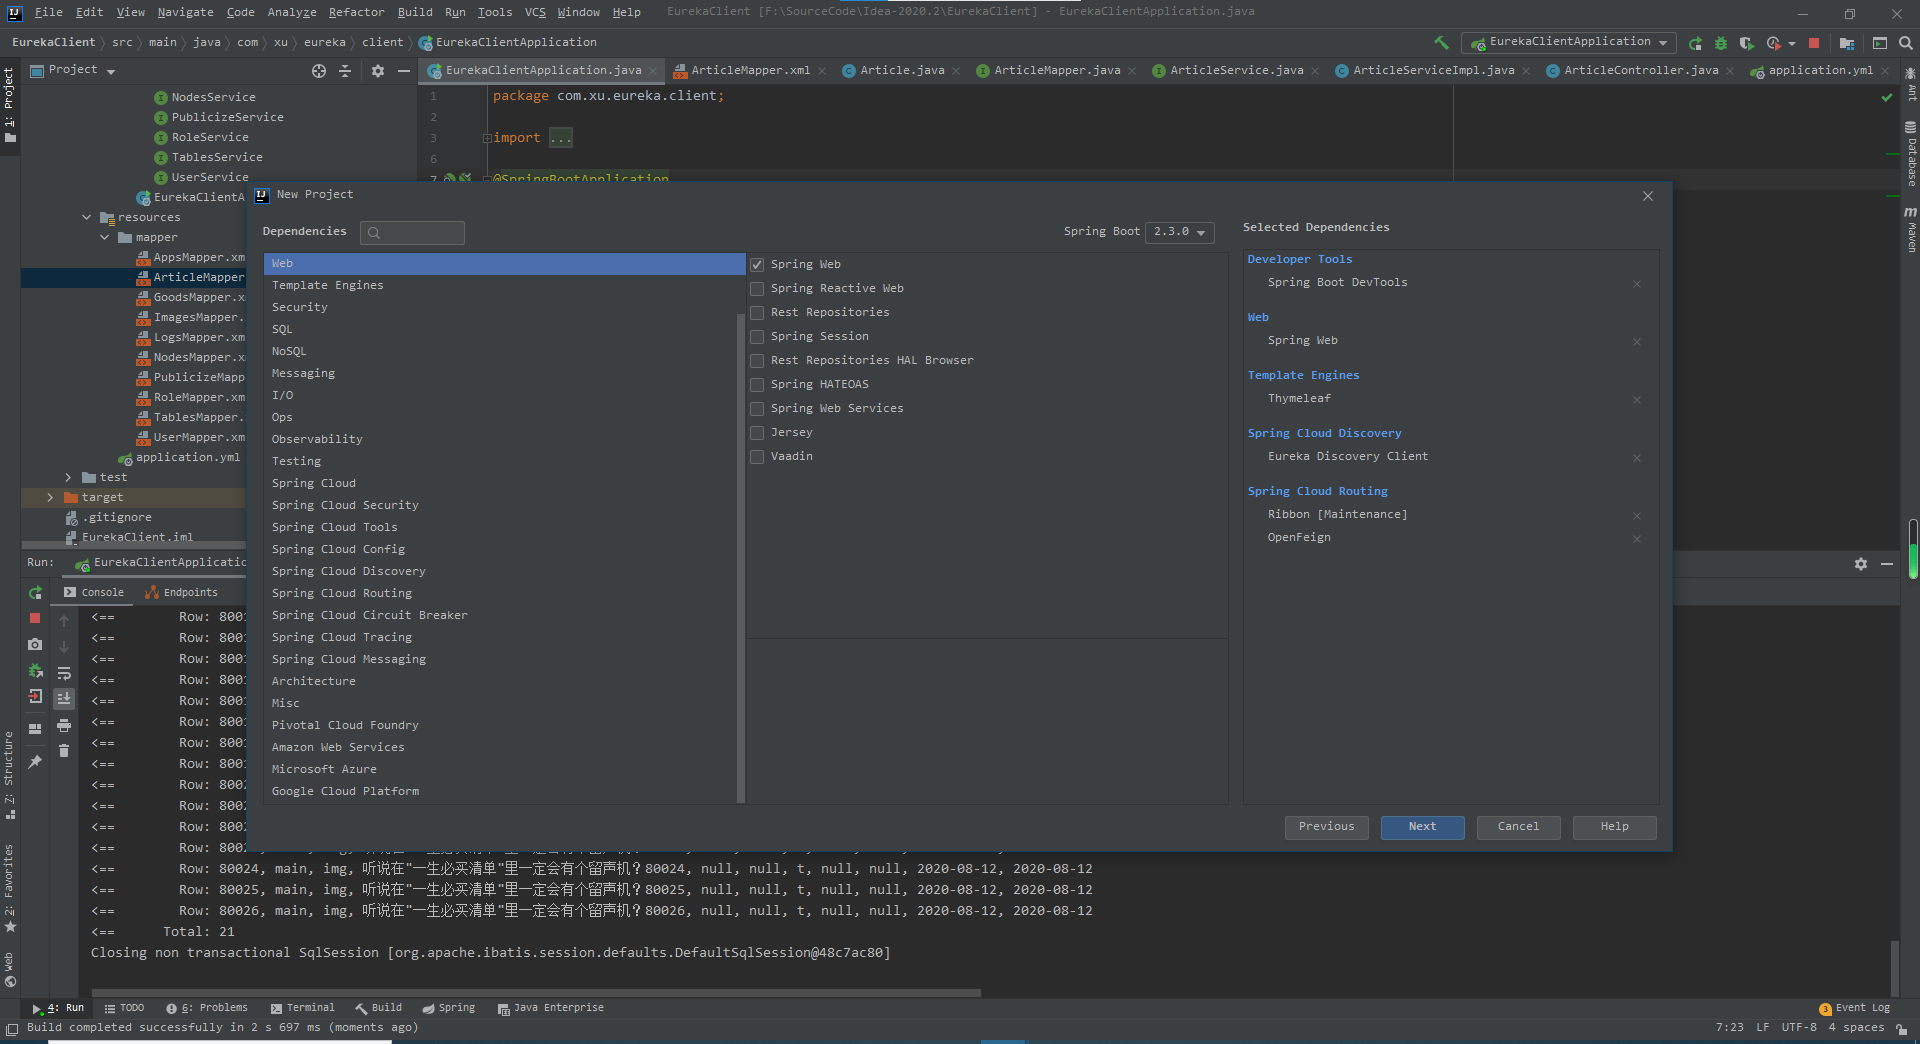
Task: Collapse the resources folder
Action: (x=87, y=217)
